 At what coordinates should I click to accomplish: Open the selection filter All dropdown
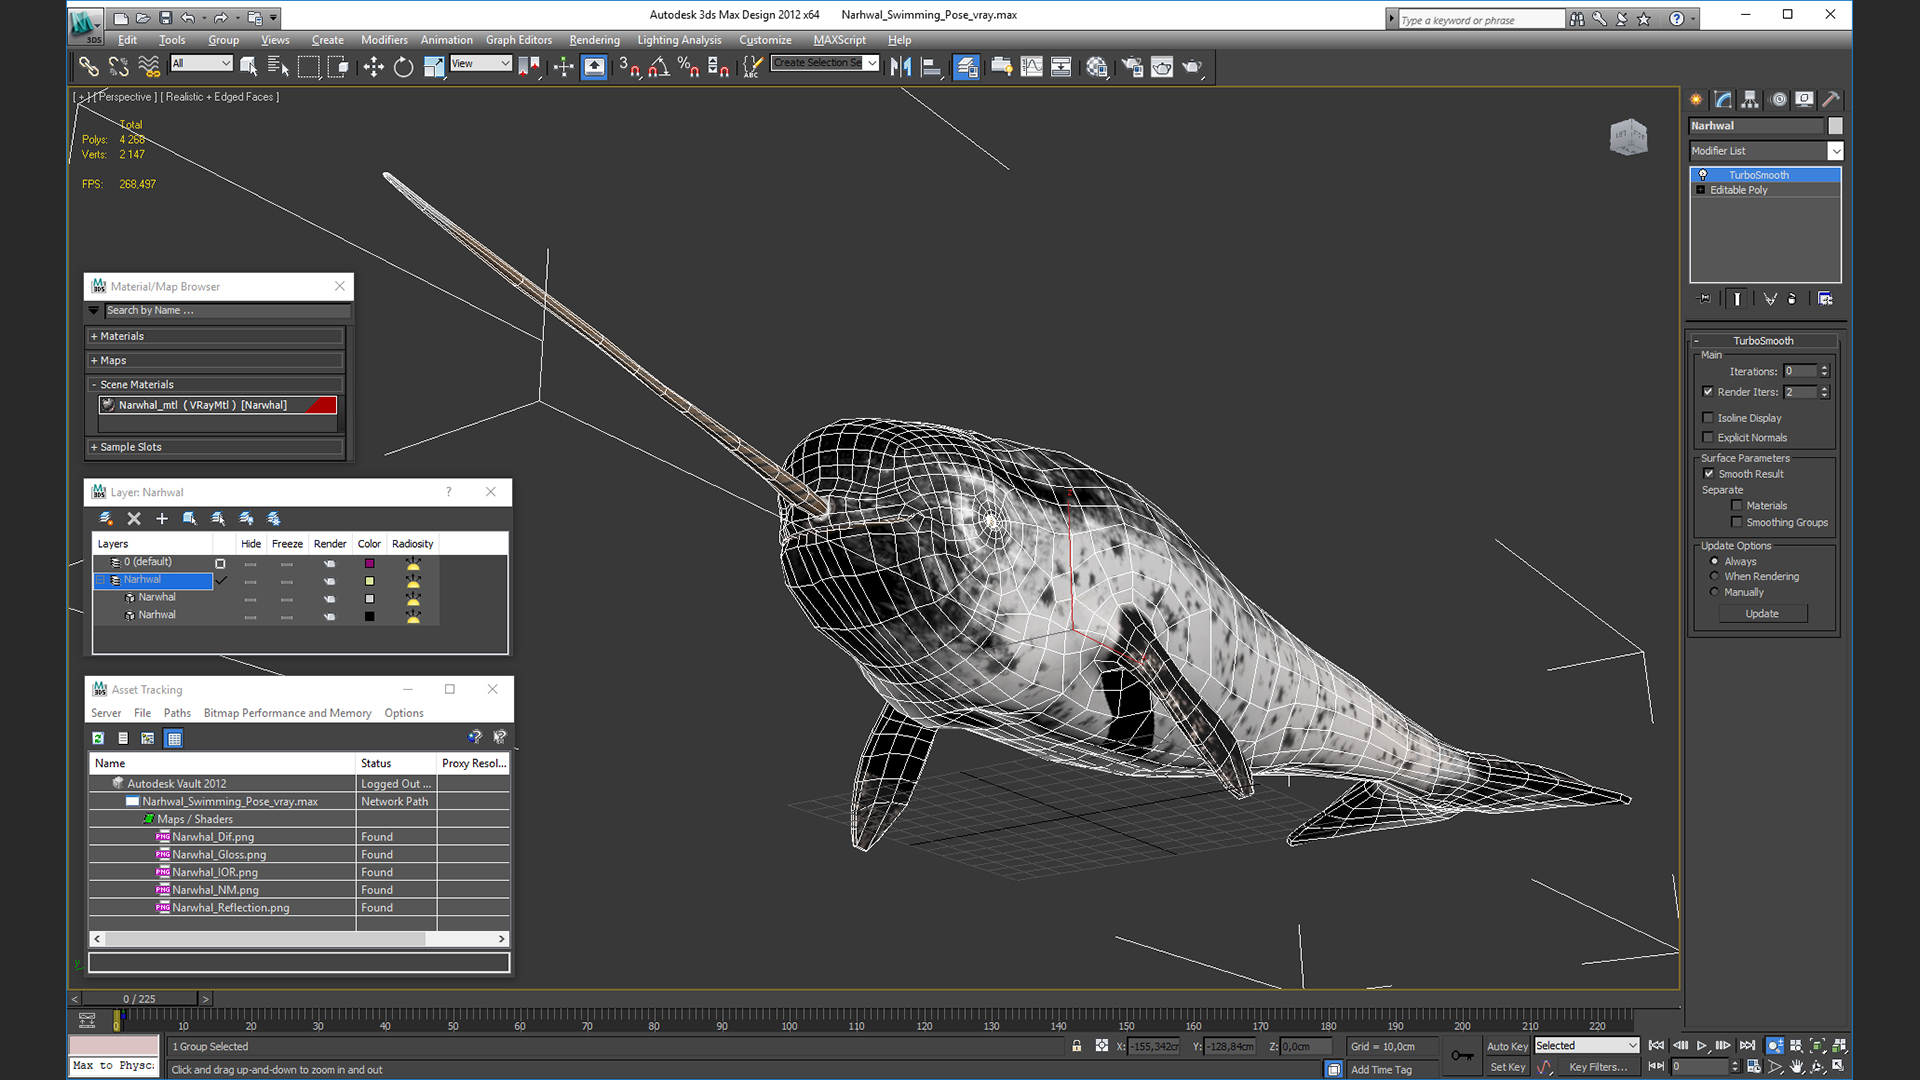[x=201, y=63]
